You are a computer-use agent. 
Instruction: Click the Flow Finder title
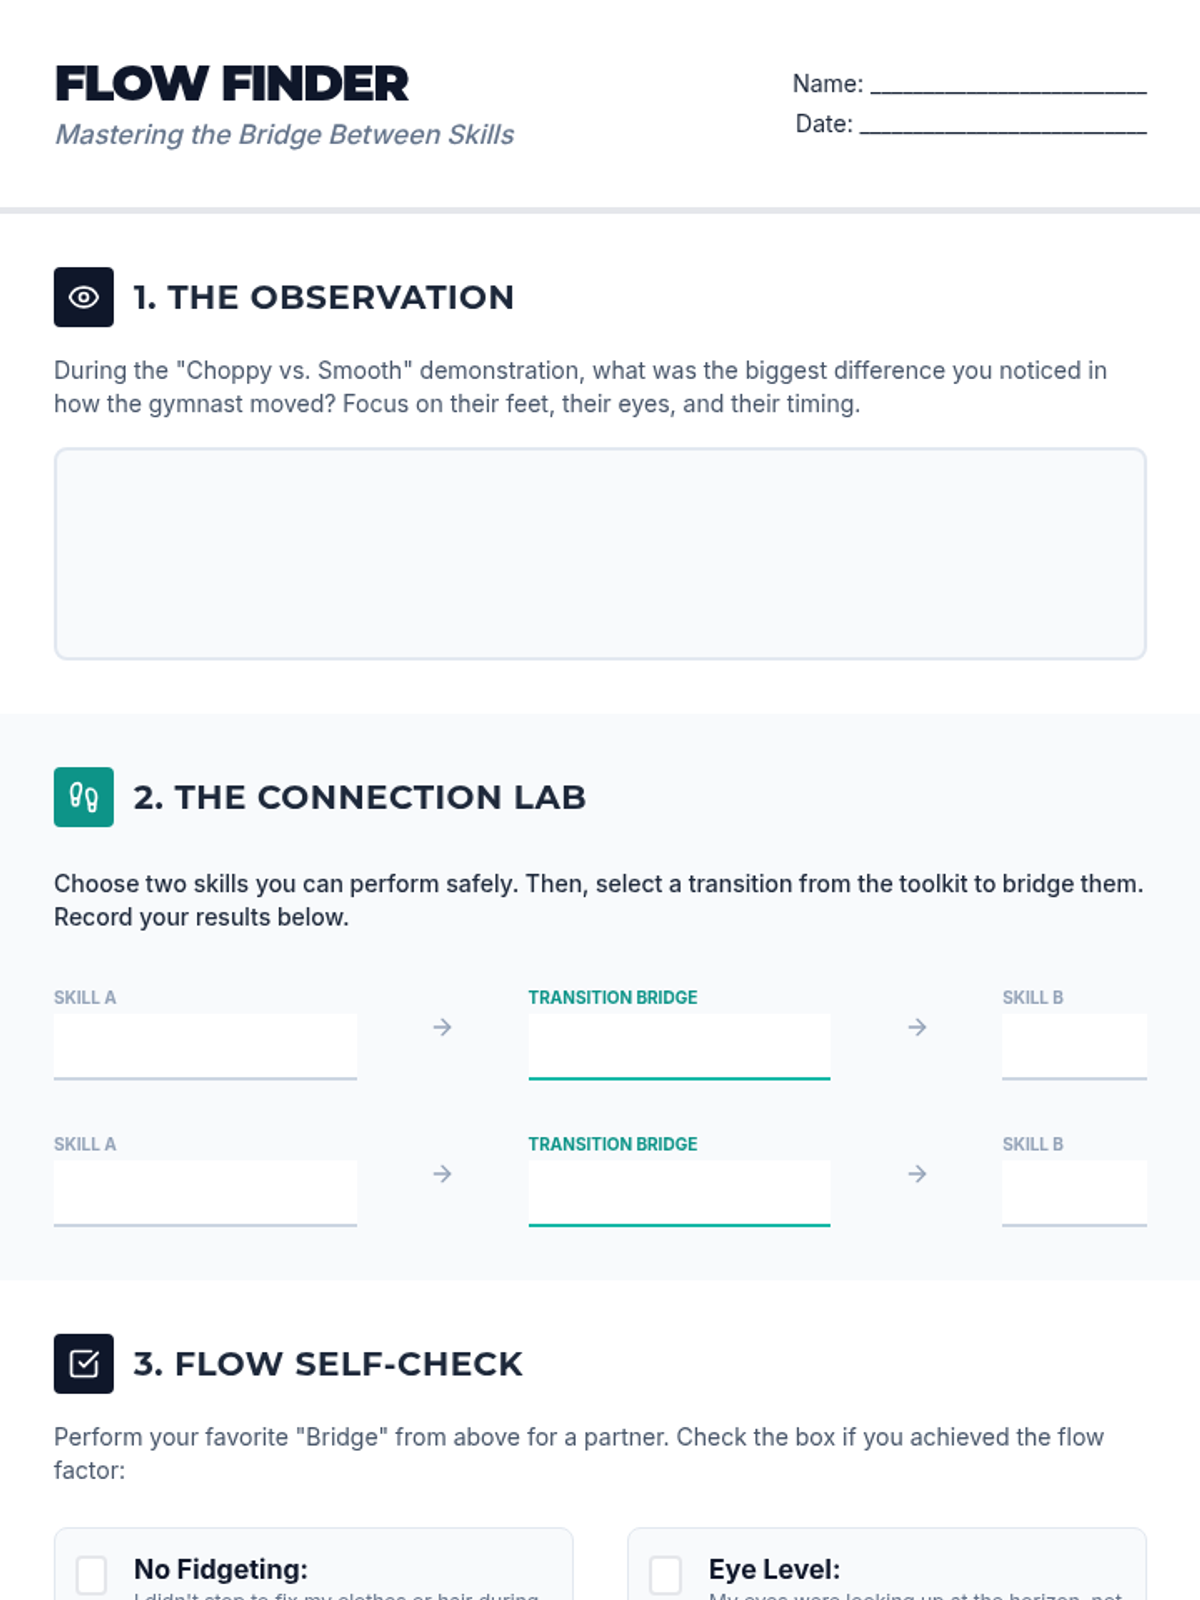[x=232, y=84]
